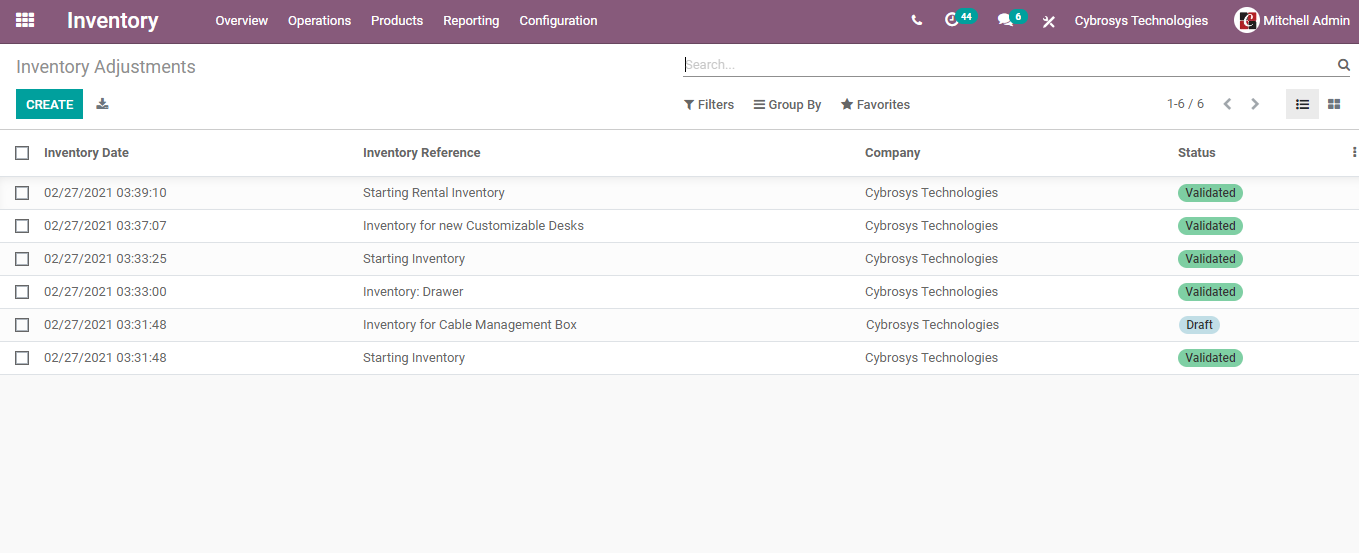Sort by Status column header
1359x553 pixels.
tap(1196, 153)
